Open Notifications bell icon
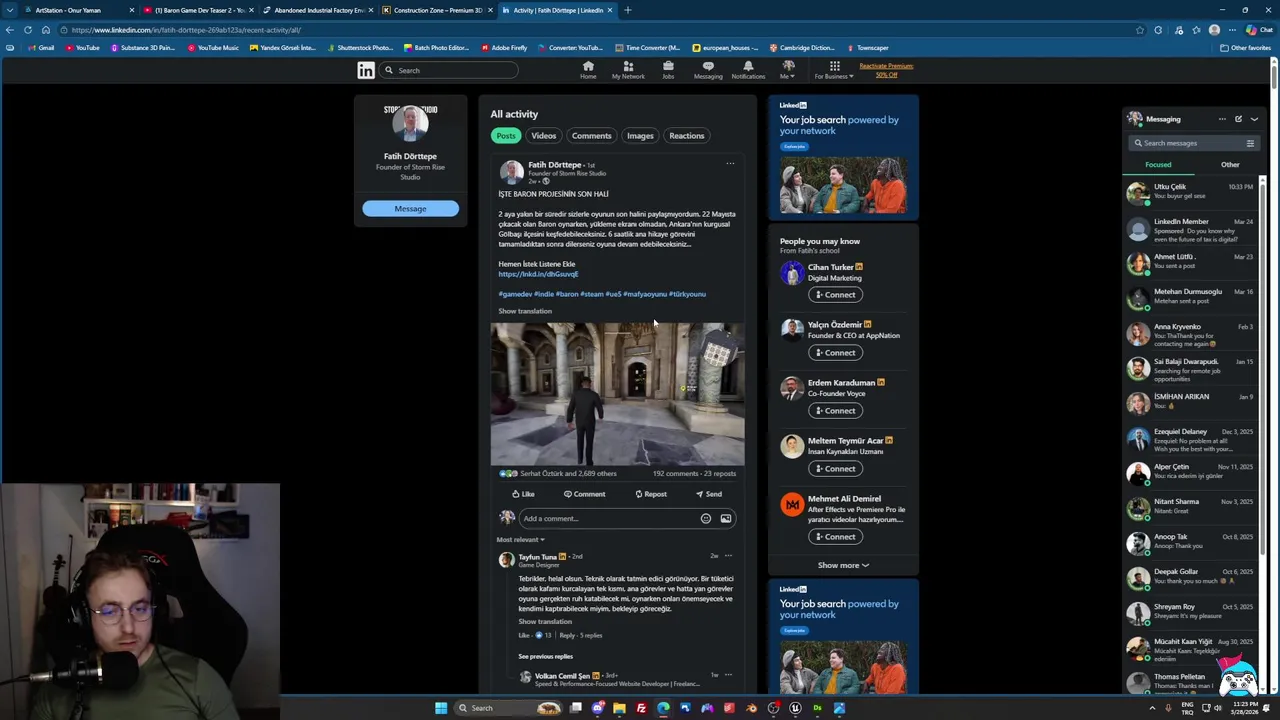The width and height of the screenshot is (1280, 720). [x=748, y=69]
